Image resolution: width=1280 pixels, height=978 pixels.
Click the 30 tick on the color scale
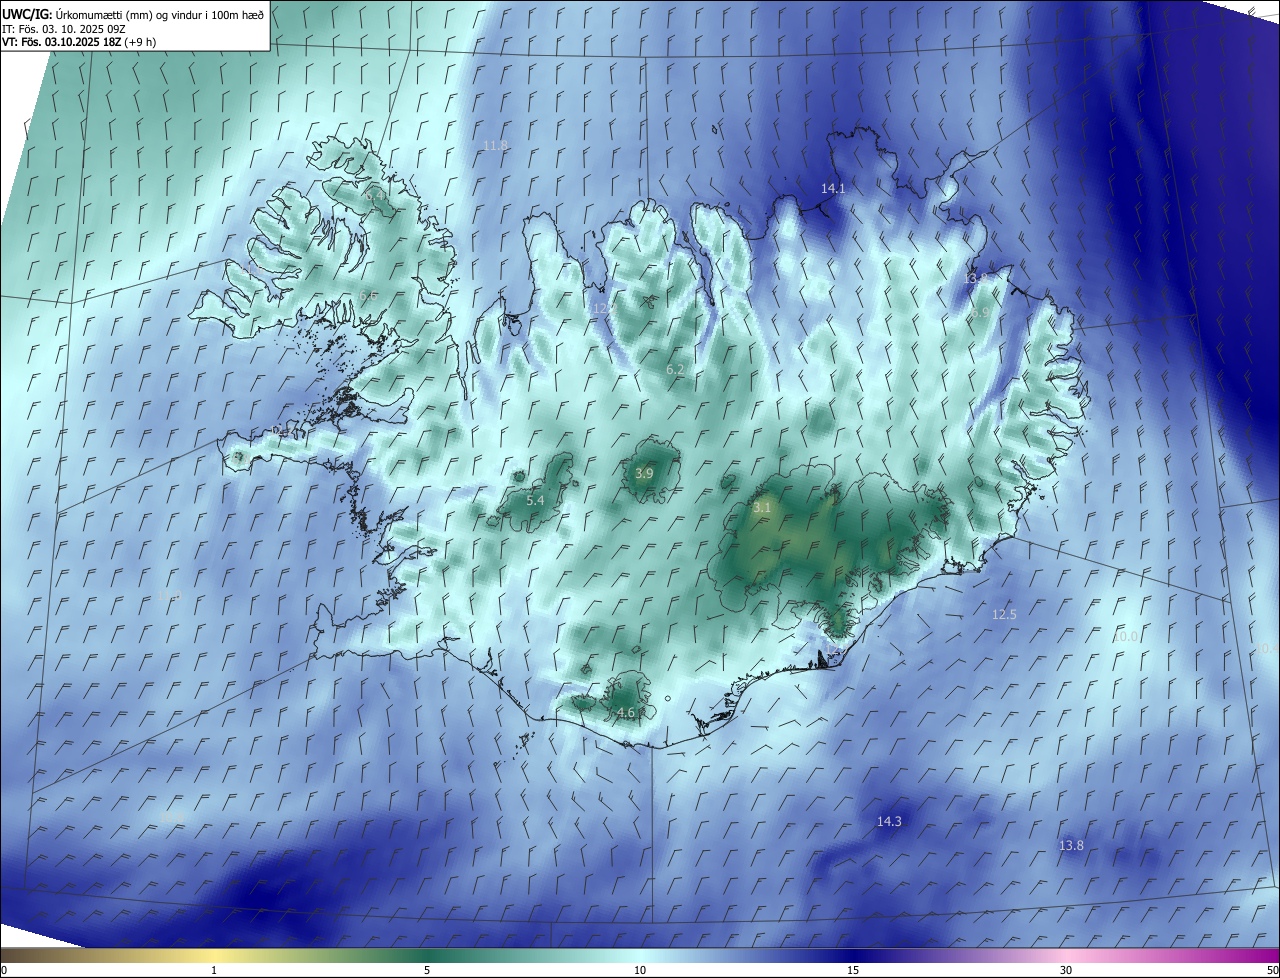[x=1066, y=971]
